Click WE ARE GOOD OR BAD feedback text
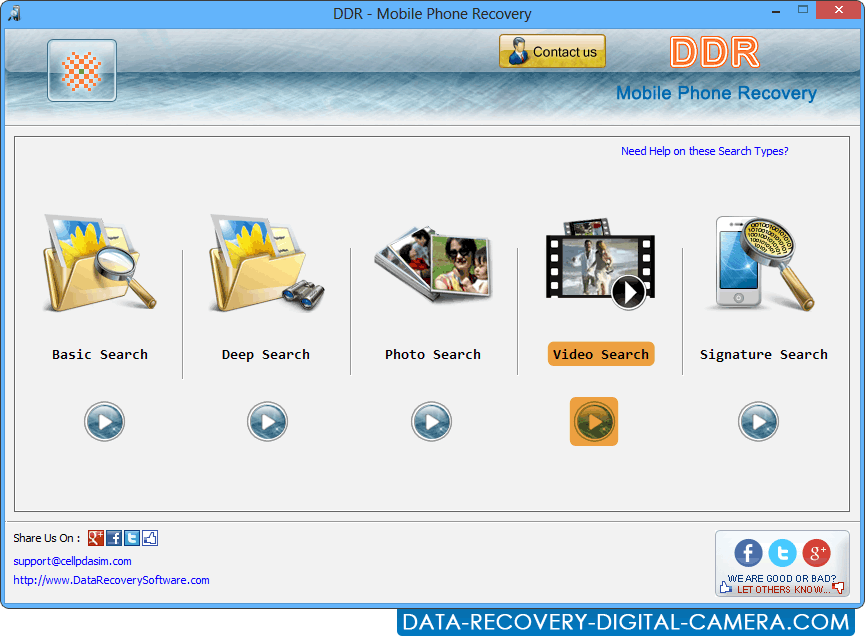Viewport: 865px width, 636px height. point(782,579)
